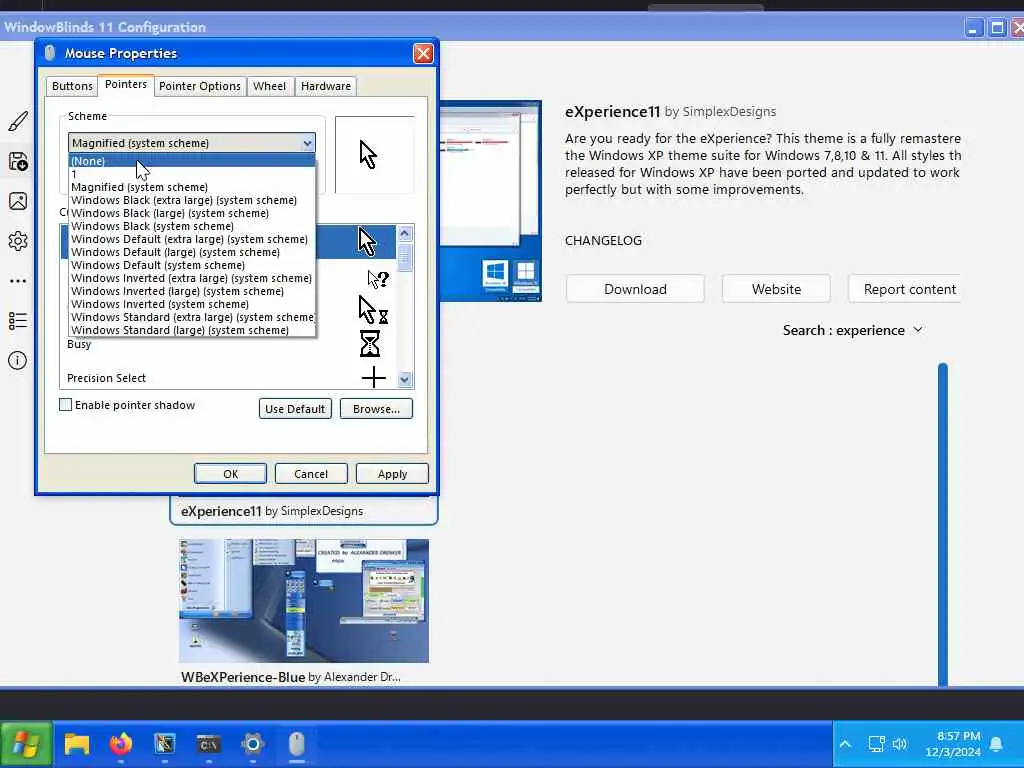
Task: Open File Explorer from the taskbar
Action: pos(76,744)
